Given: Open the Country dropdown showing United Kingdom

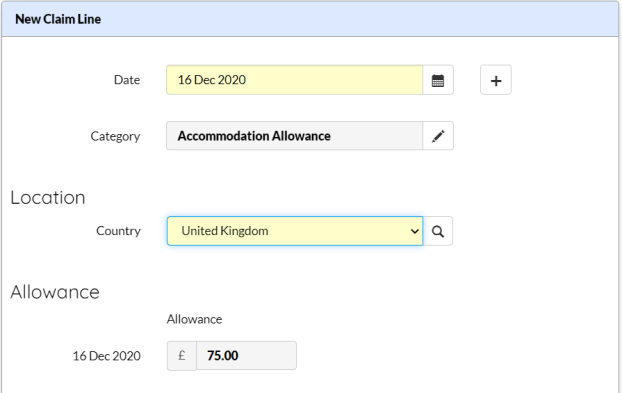Looking at the screenshot, I should coord(295,231).
